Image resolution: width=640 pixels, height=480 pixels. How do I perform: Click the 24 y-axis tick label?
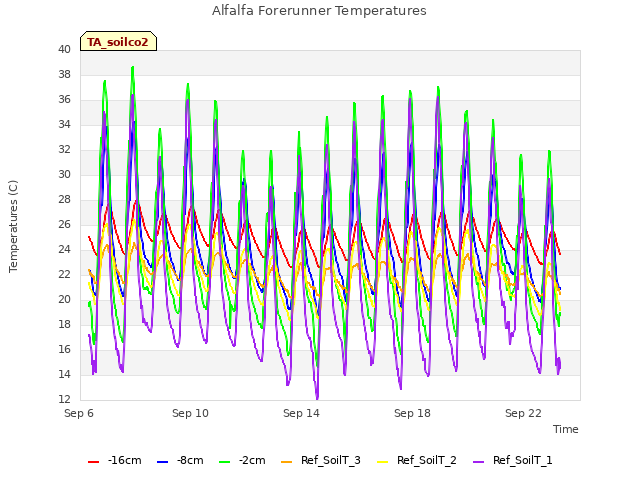pos(64,249)
